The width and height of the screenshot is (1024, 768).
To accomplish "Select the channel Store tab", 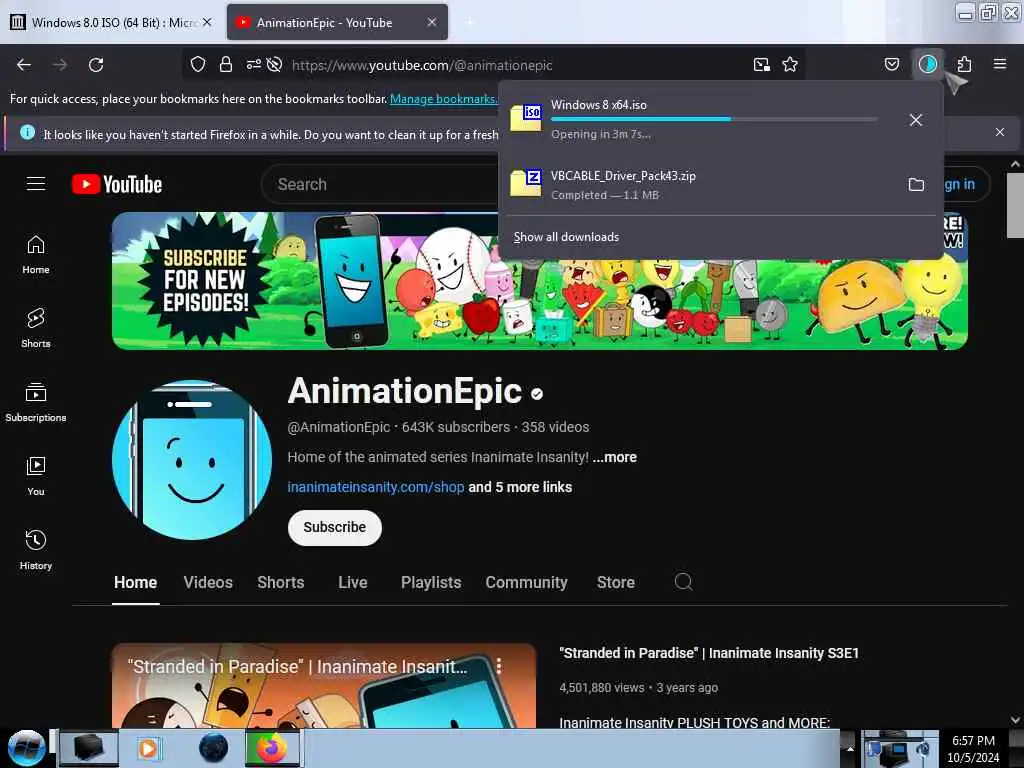I will 616,583.
